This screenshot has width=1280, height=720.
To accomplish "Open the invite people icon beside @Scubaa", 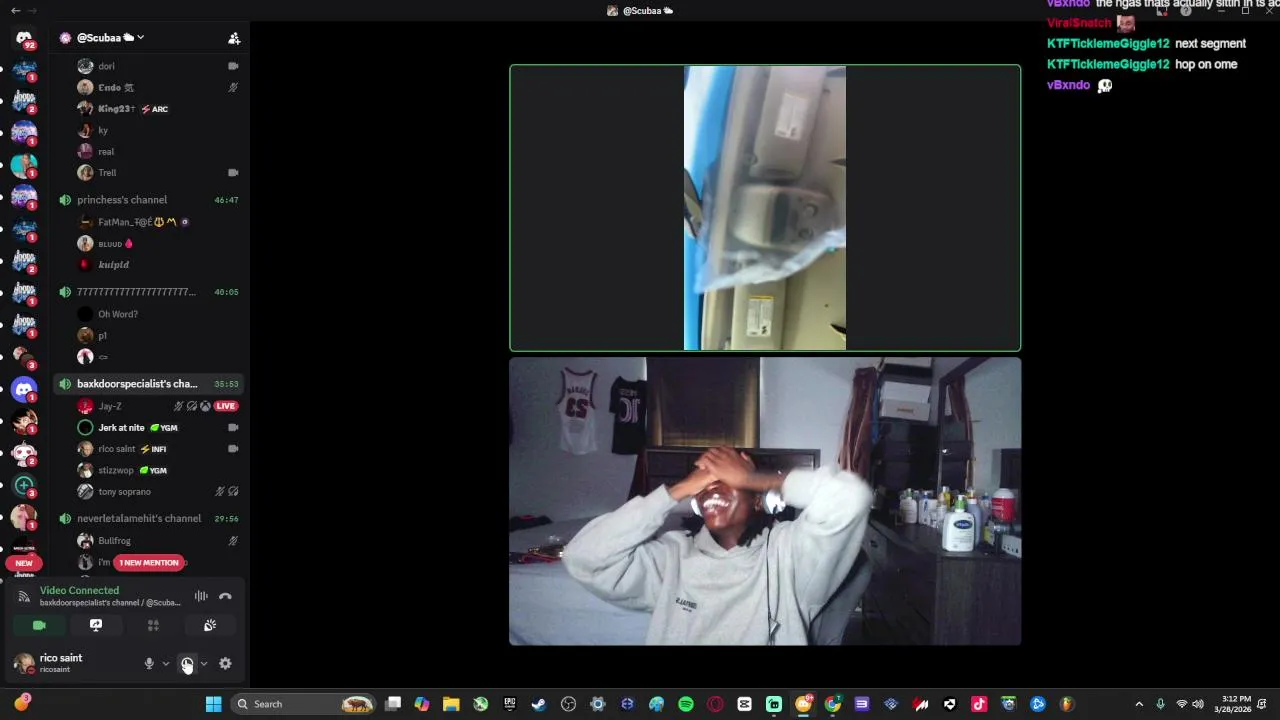I will click(234, 38).
